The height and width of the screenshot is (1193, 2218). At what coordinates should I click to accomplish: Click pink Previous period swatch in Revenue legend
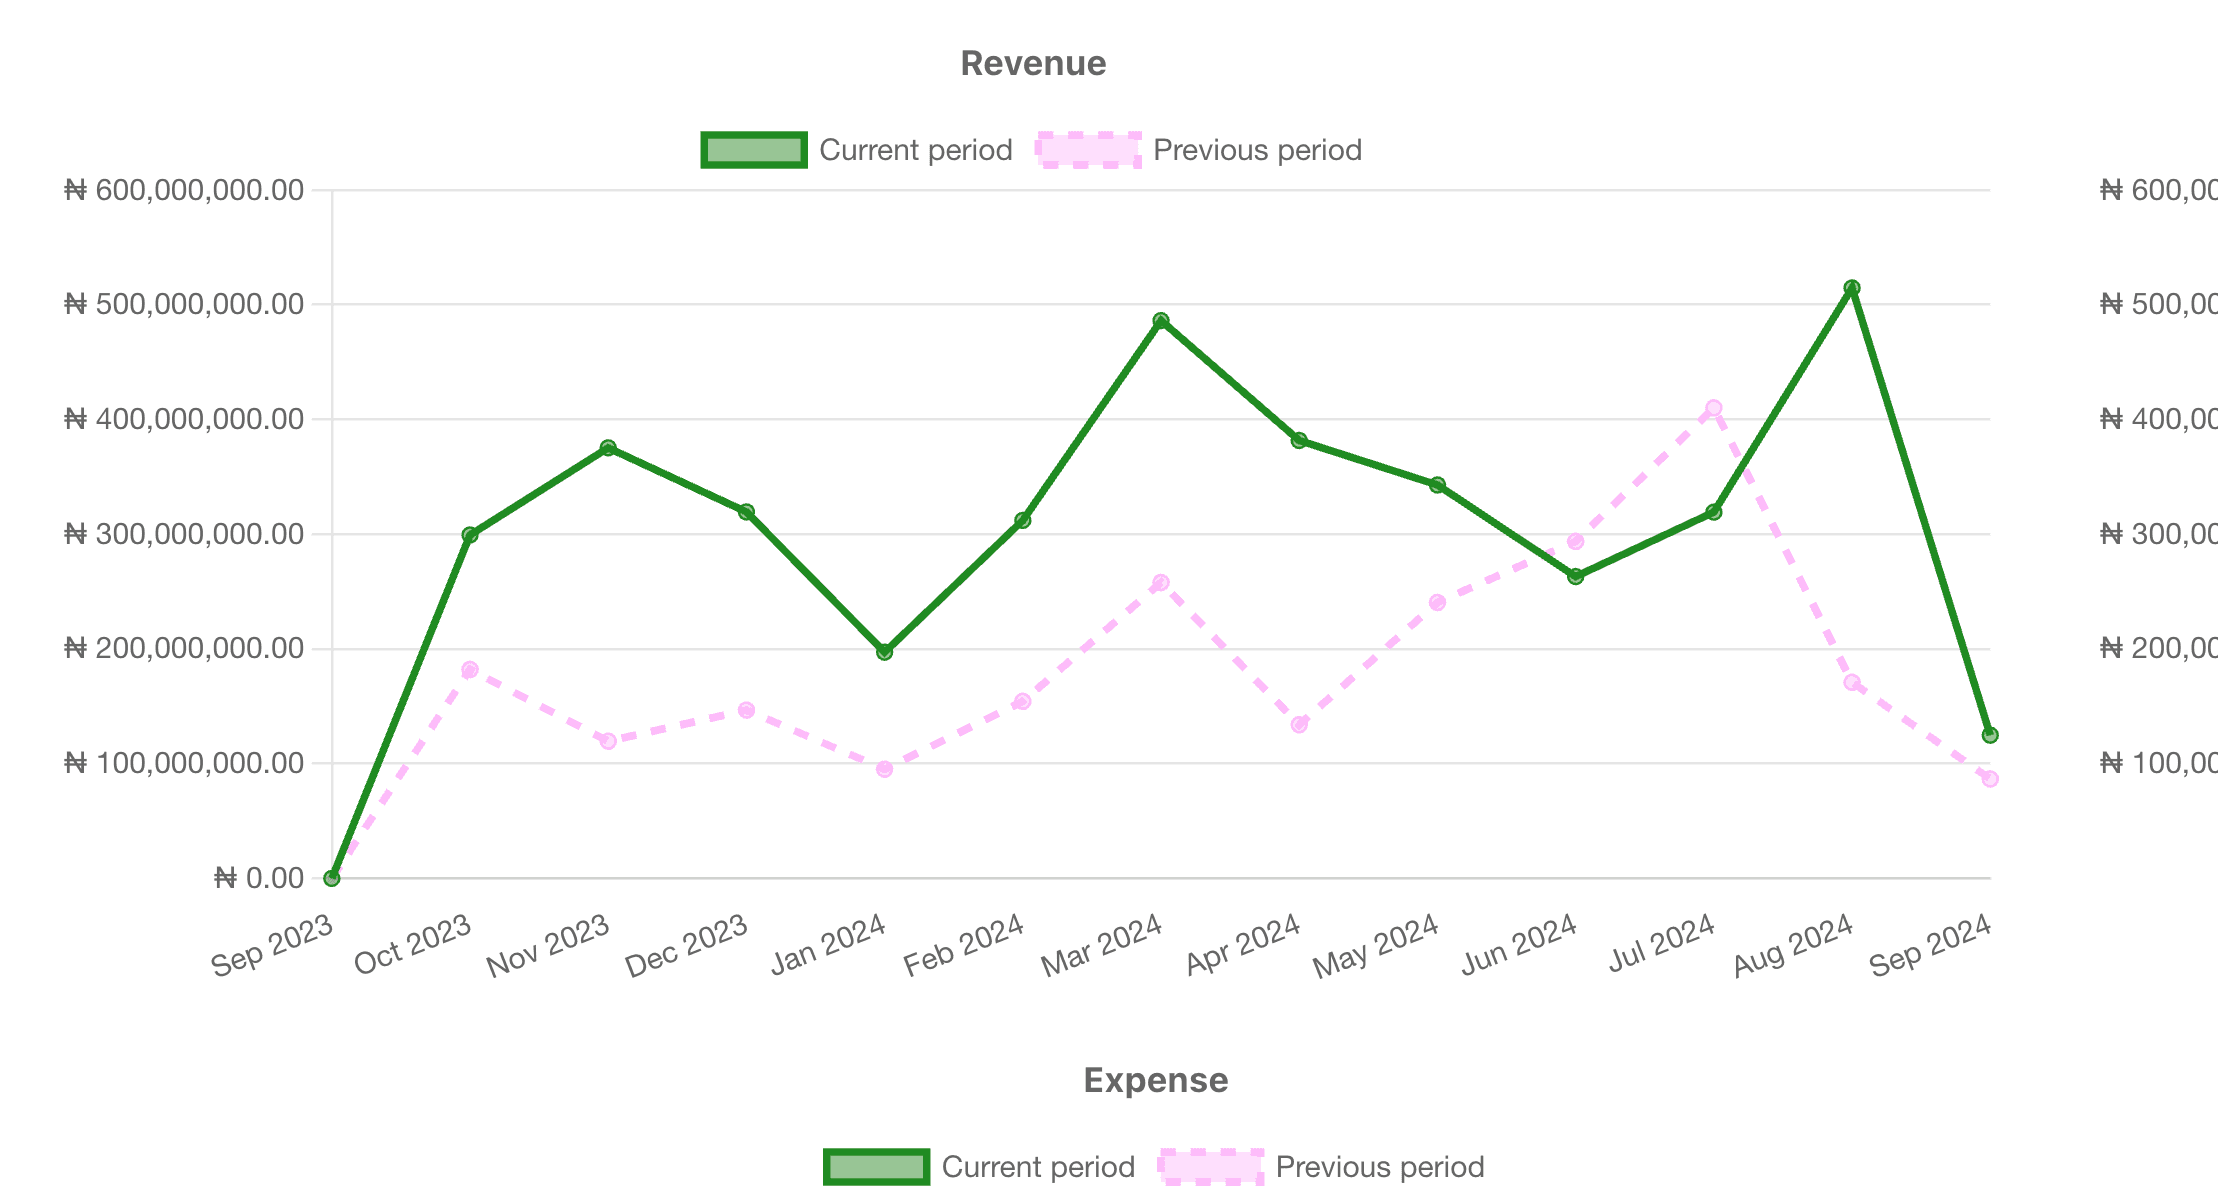pos(1089,150)
